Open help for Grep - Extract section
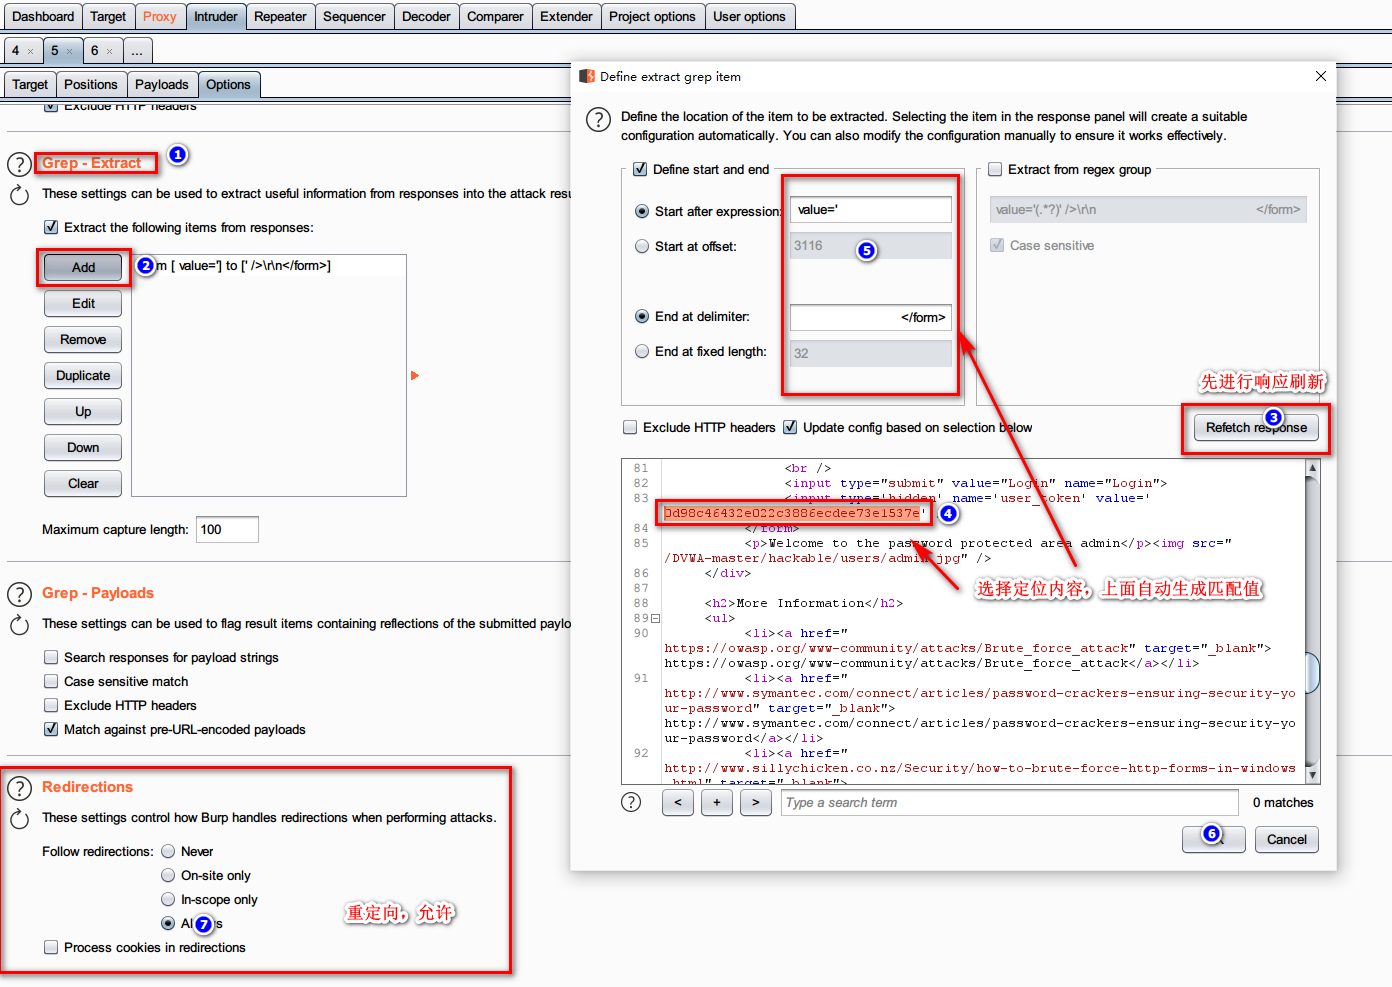Screen dimensions: 1392x987 pos(19,164)
